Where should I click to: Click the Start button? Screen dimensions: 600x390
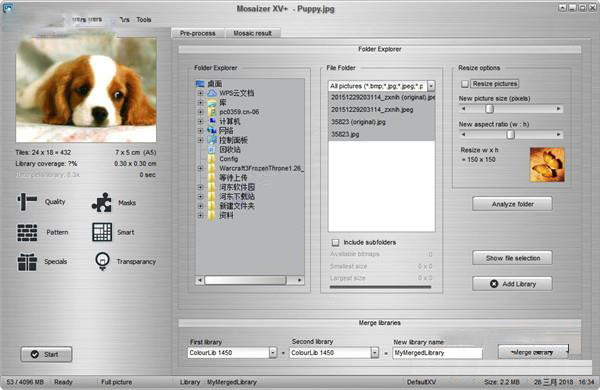[x=46, y=354]
